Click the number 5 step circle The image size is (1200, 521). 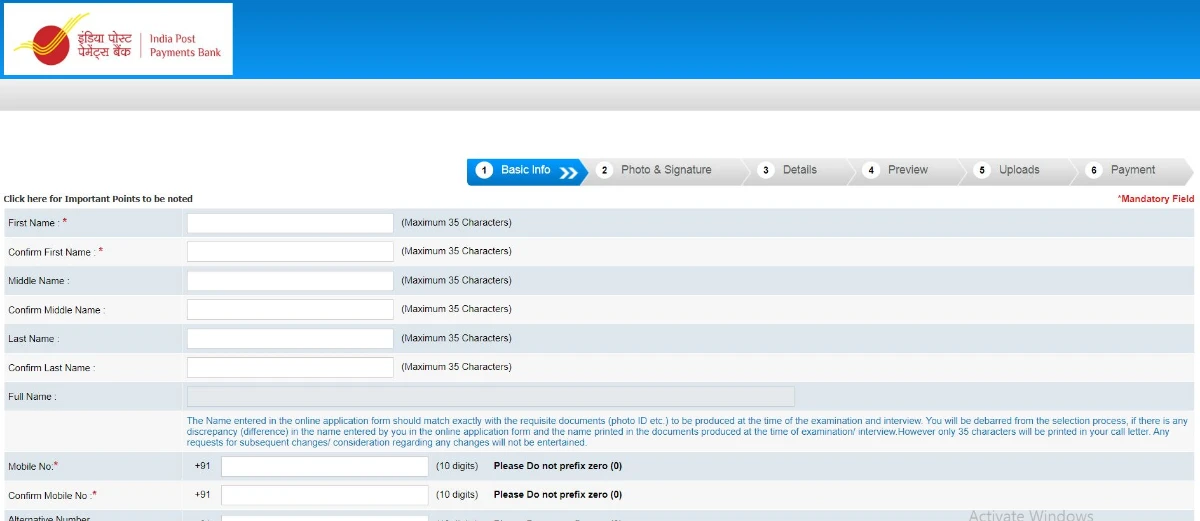tap(982, 171)
